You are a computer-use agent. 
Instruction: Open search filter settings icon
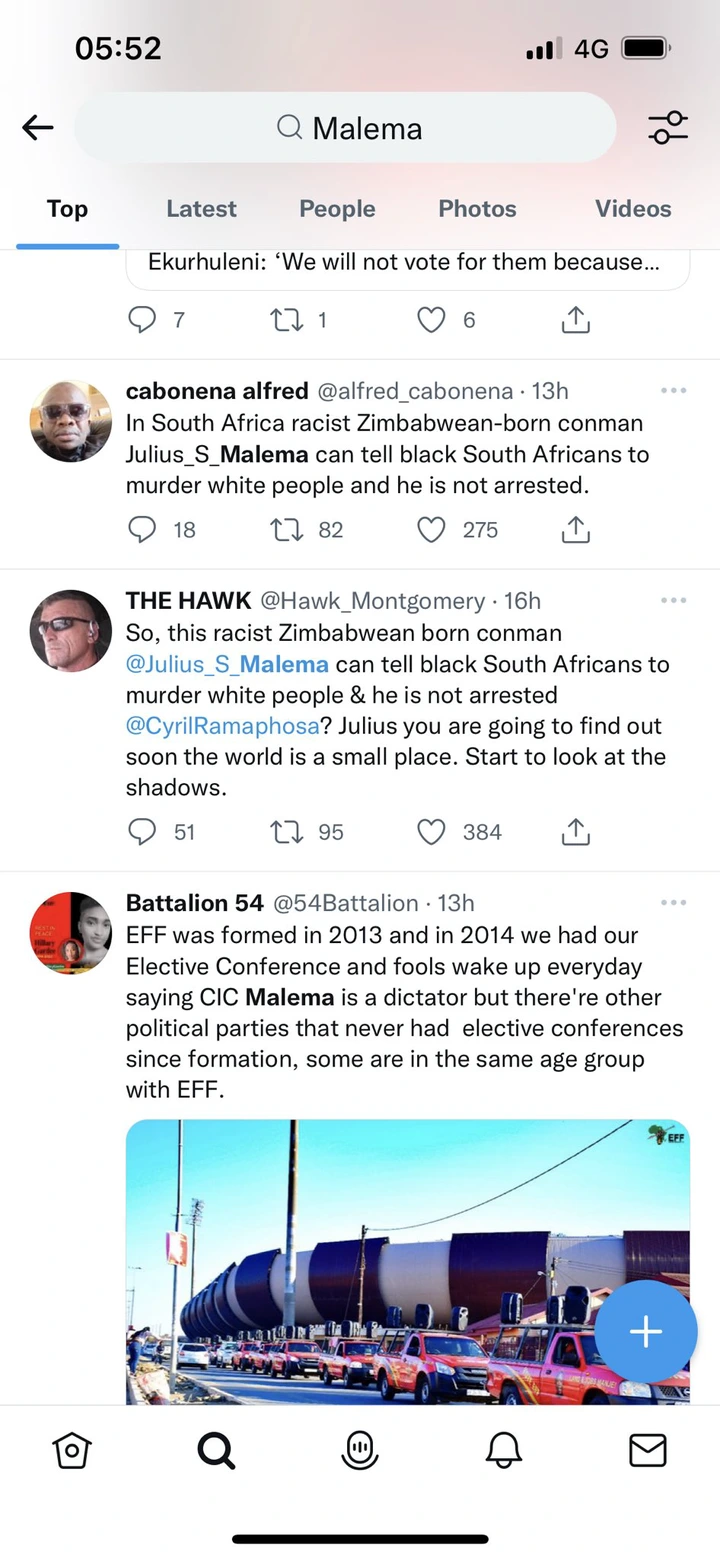pos(667,128)
